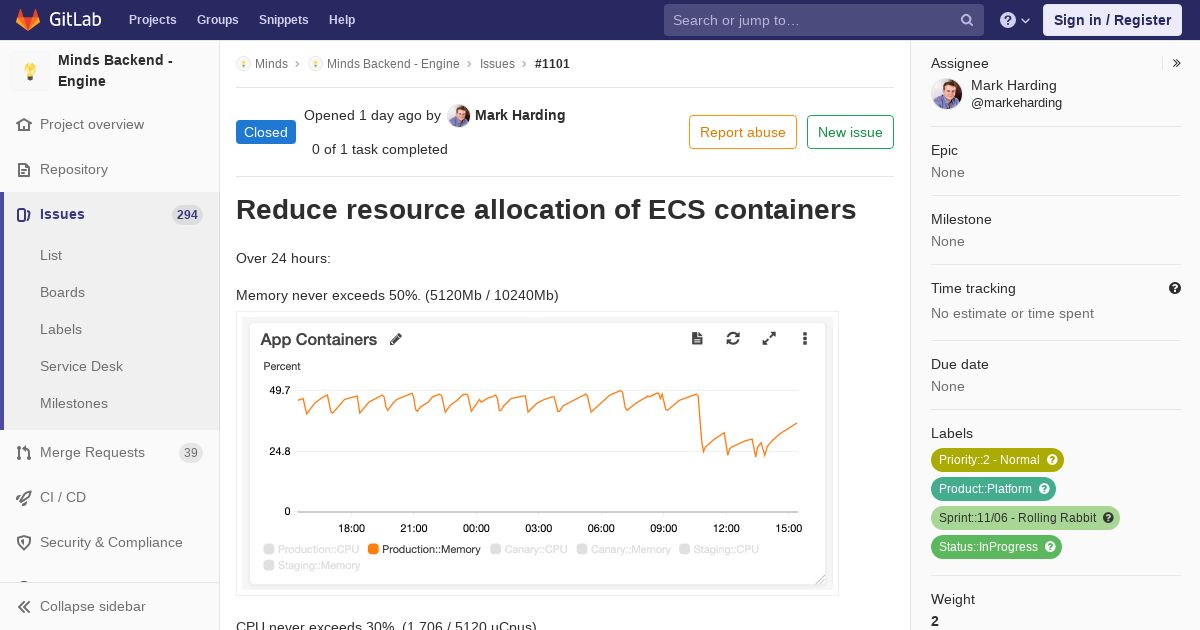Viewport: 1200px width, 630px height.
Task: Open the Issues breadcrumb link
Action: coord(497,64)
